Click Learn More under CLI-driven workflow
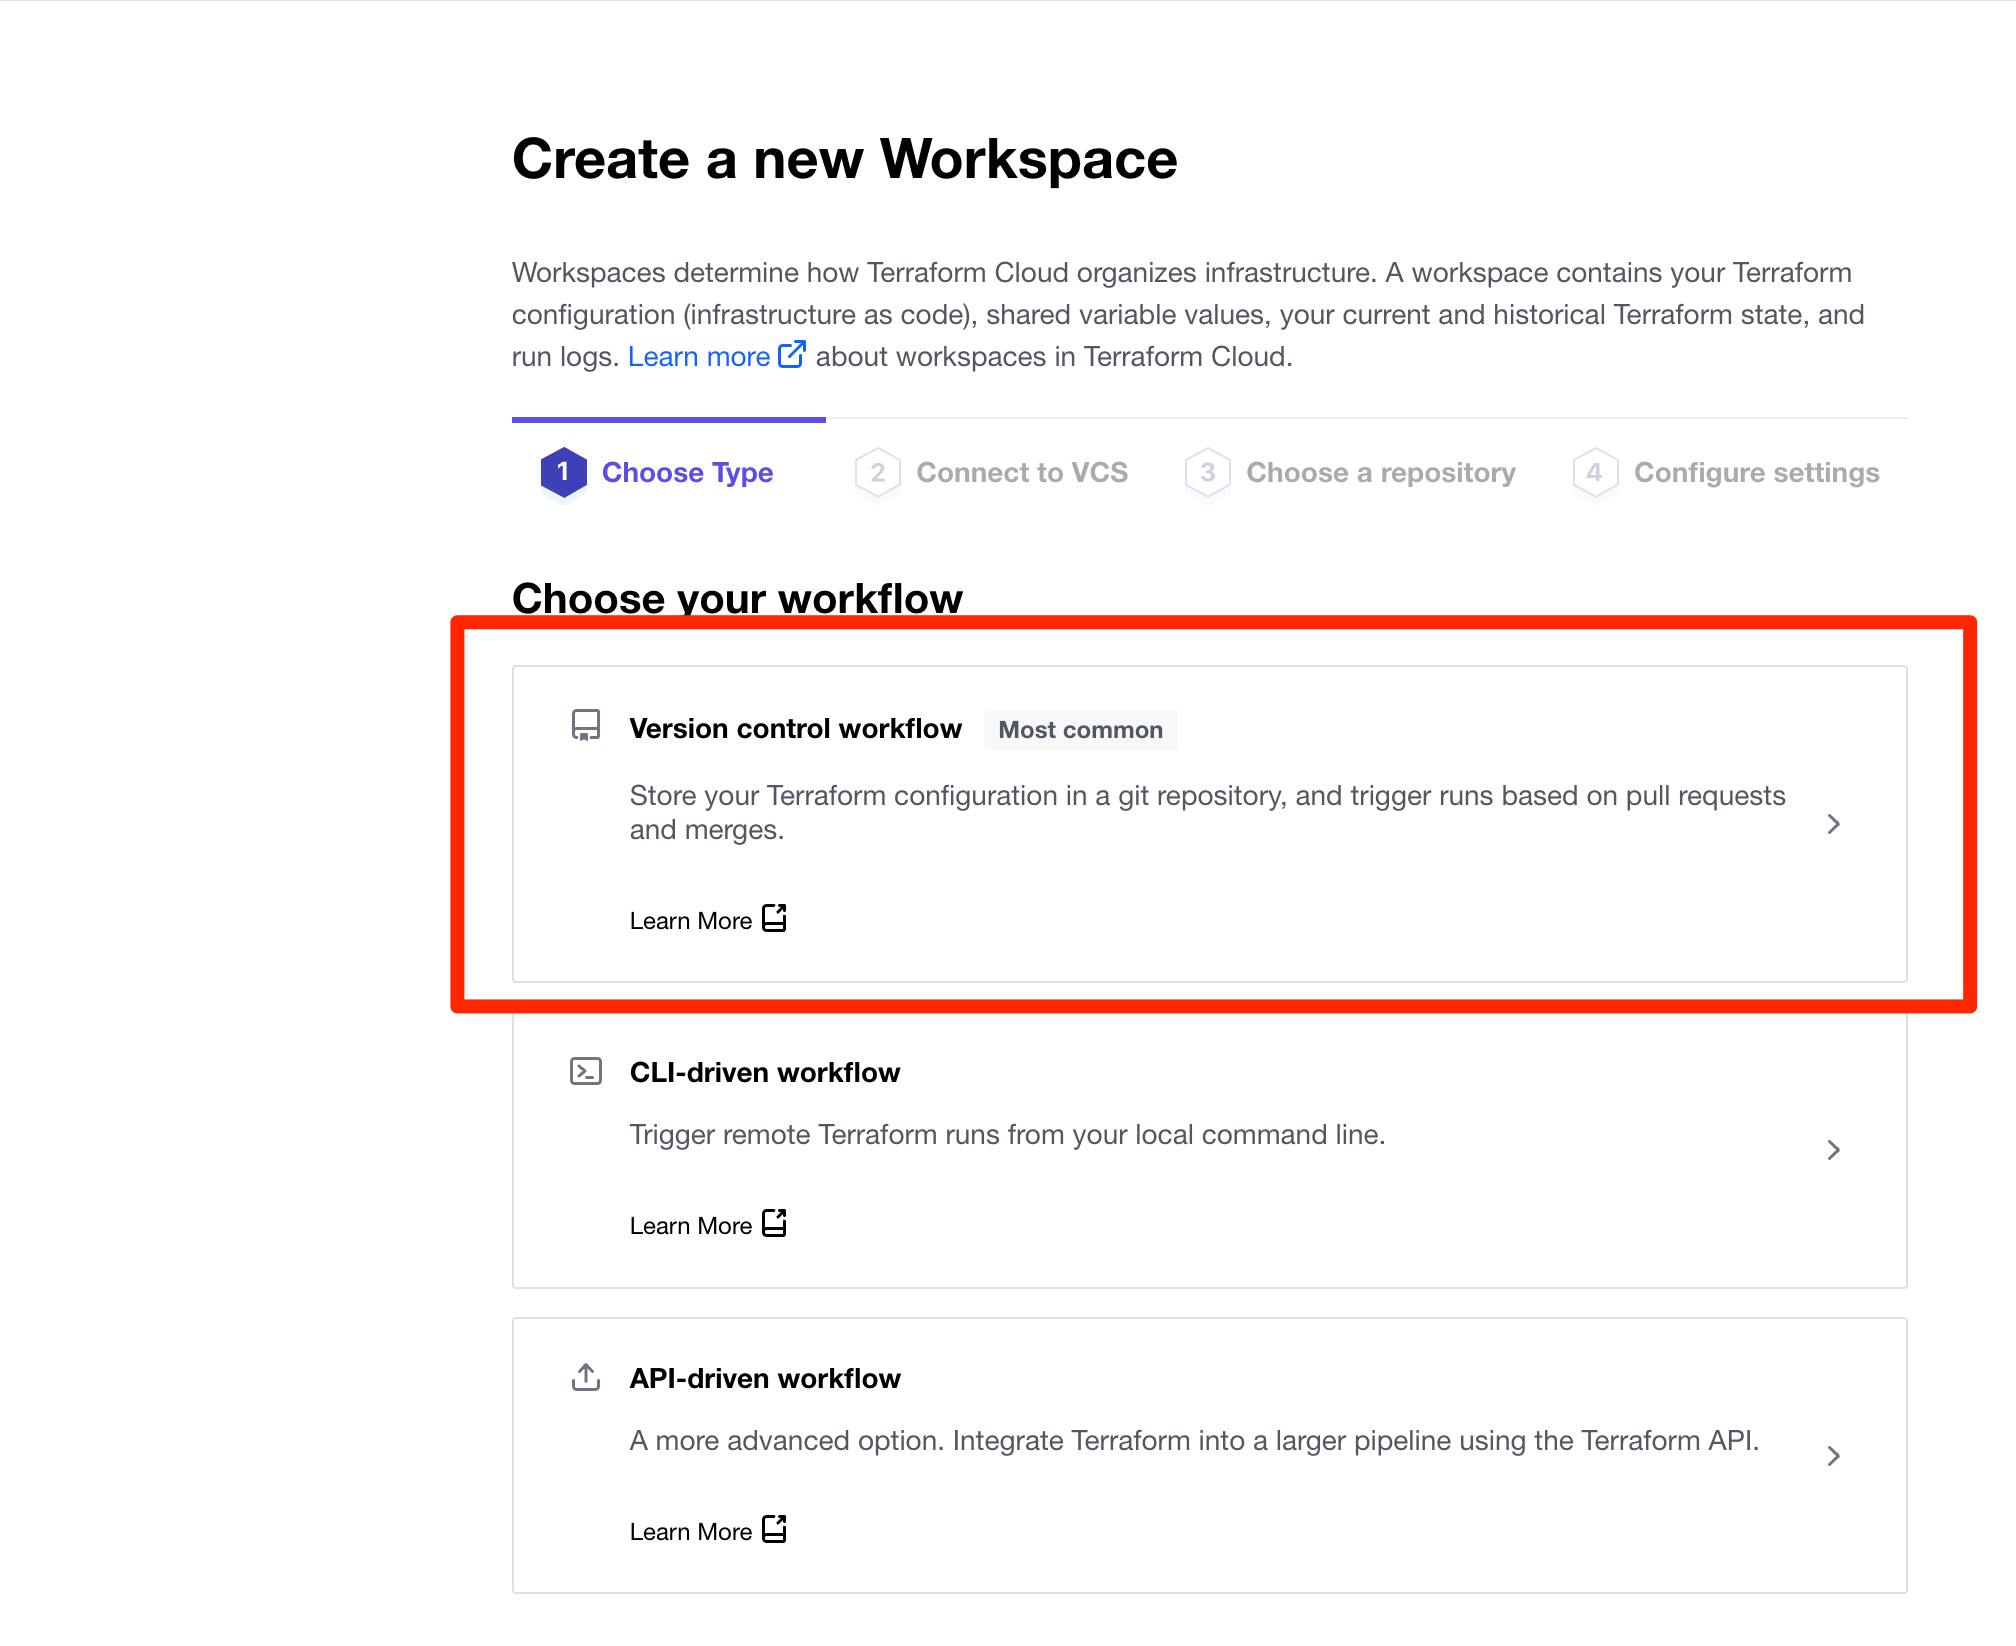2016x1646 pixels. [x=690, y=1224]
